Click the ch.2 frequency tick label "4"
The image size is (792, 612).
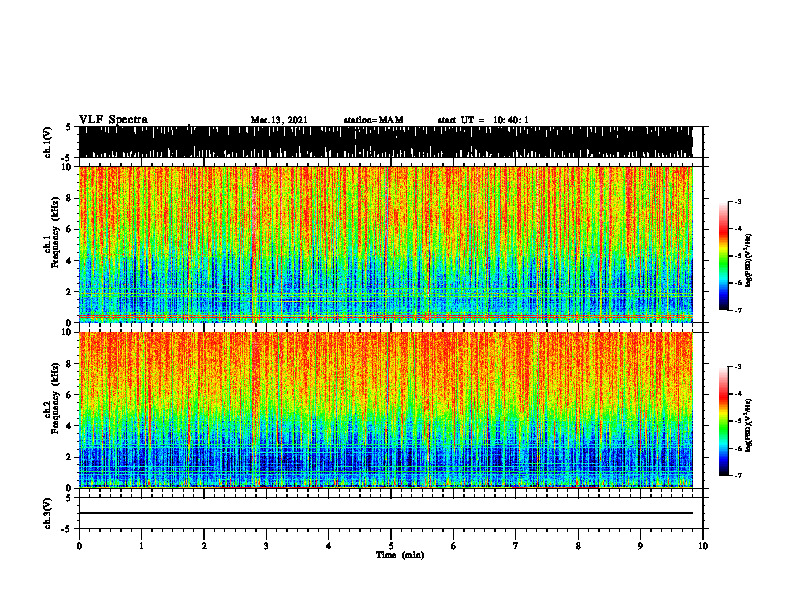70,426
